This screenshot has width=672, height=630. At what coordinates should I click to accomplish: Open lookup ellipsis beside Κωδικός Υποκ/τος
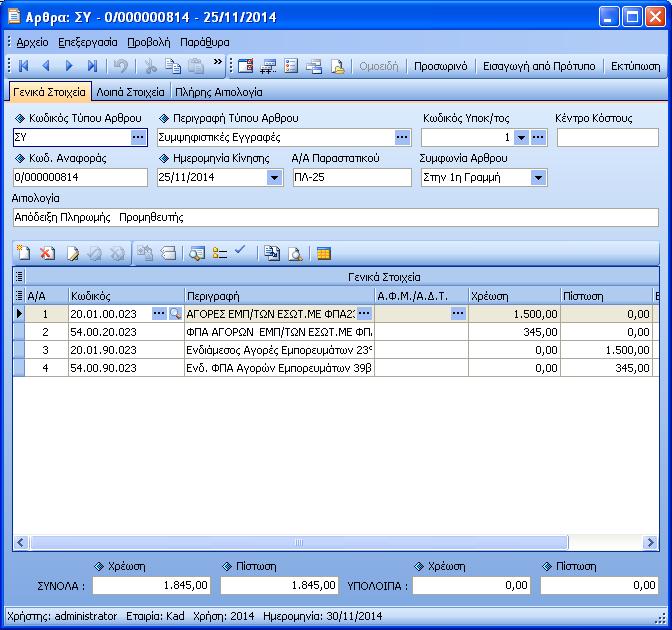tap(538, 138)
